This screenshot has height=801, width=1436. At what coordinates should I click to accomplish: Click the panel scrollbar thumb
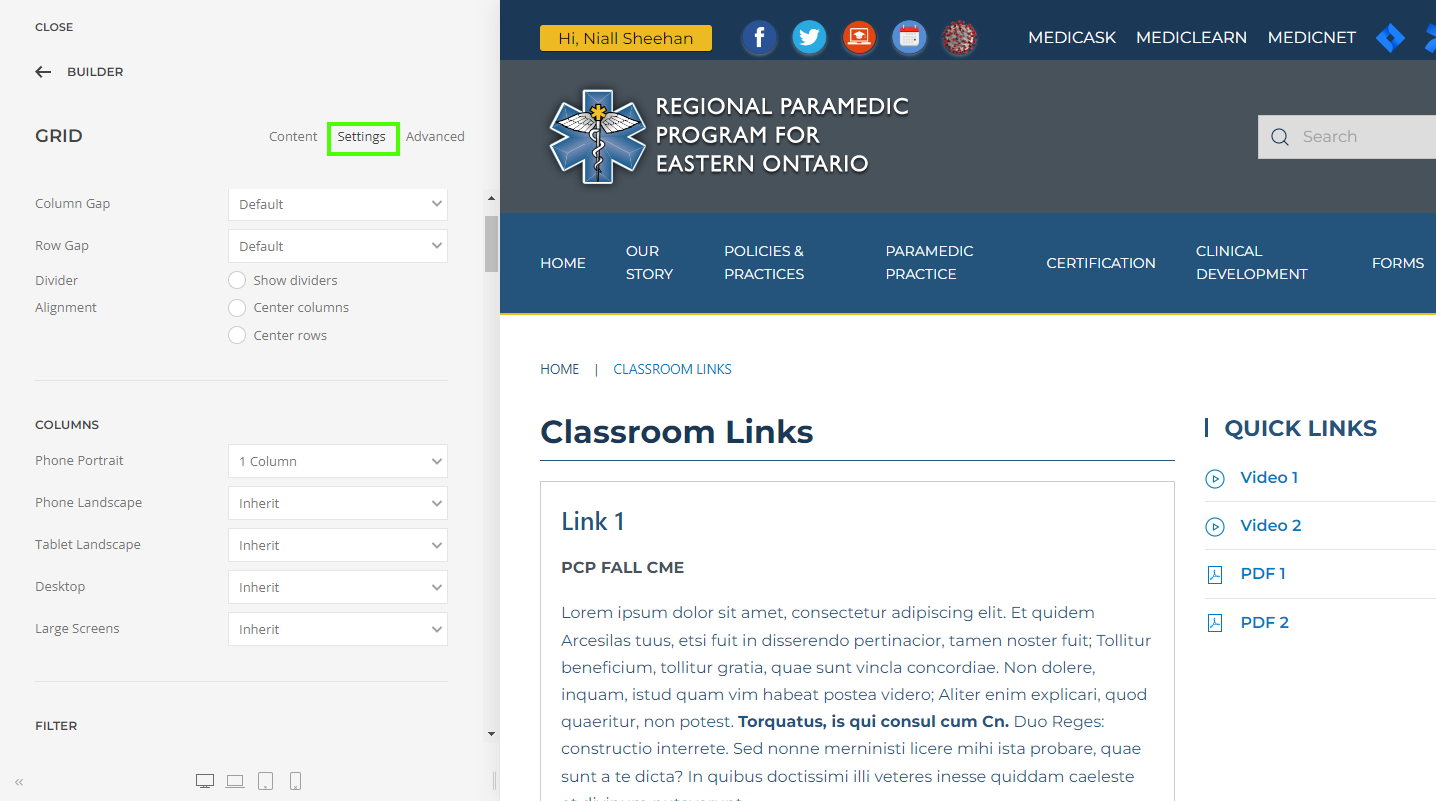[x=491, y=244]
